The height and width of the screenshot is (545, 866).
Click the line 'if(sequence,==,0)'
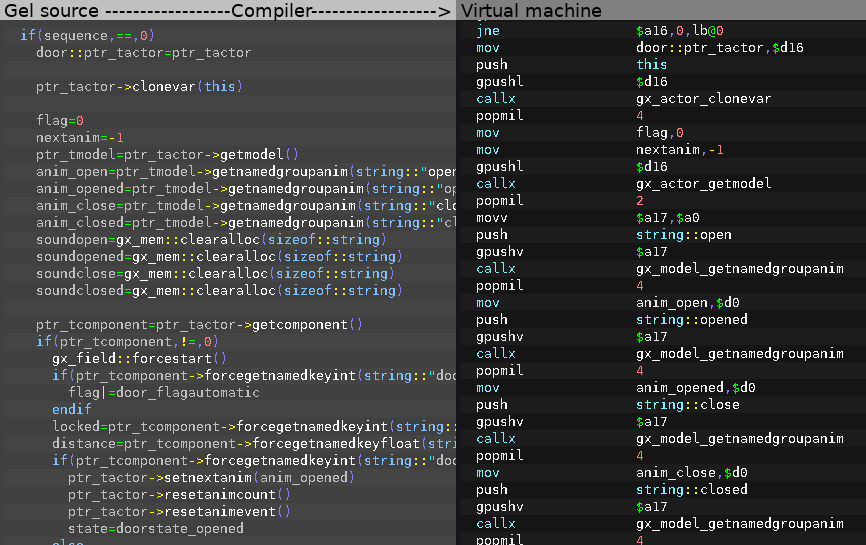[87, 35]
